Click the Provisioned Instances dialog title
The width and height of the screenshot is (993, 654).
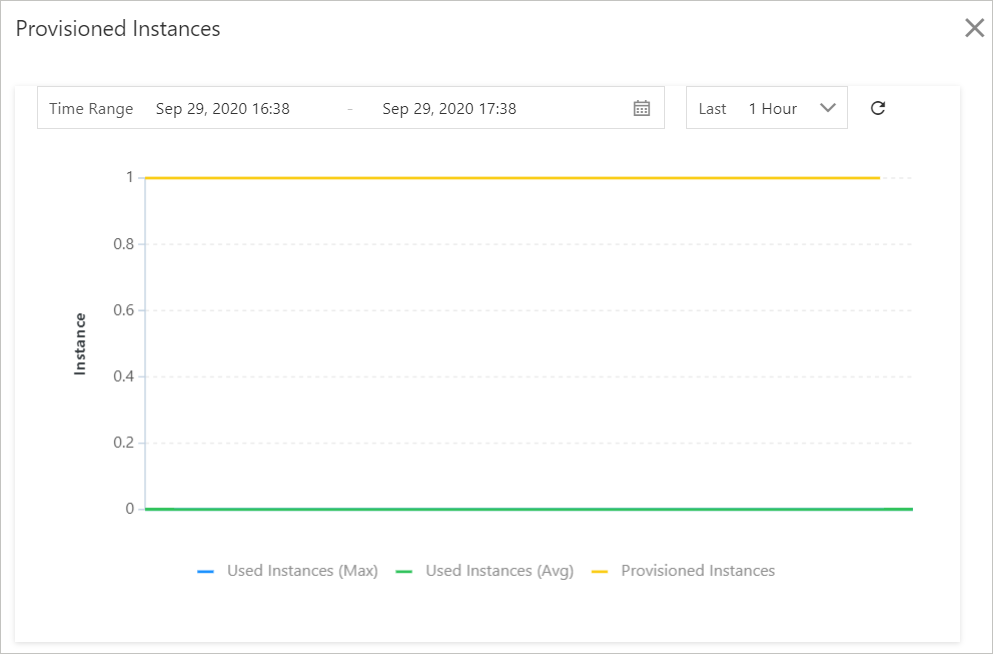tap(118, 29)
